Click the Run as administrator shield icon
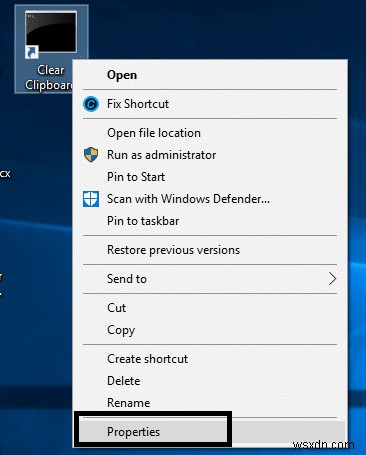This screenshot has height=455, width=366. (91, 155)
